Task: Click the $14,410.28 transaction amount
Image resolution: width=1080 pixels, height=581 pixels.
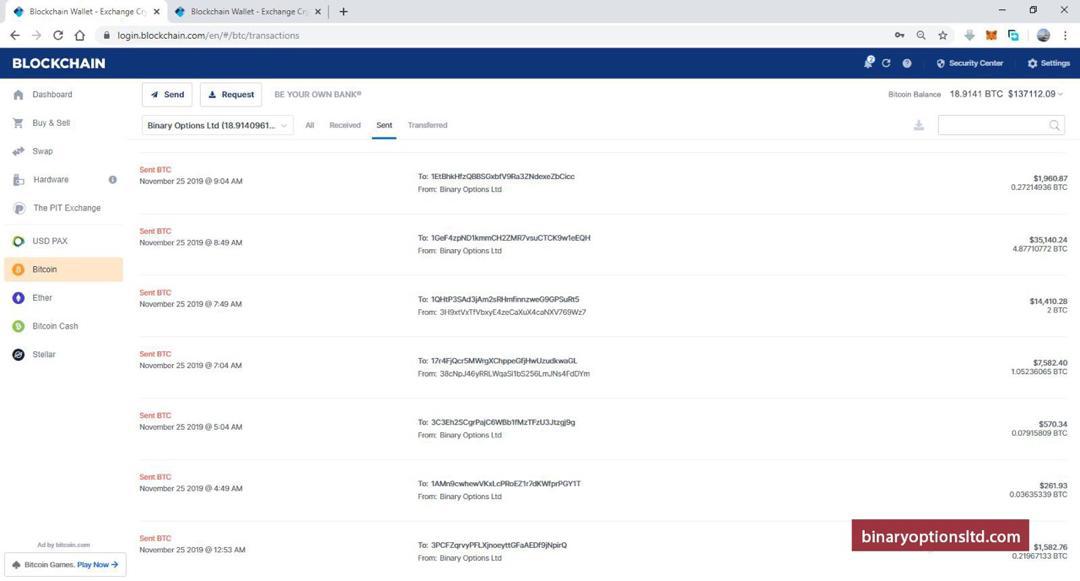Action: pyautogui.click(x=1048, y=301)
